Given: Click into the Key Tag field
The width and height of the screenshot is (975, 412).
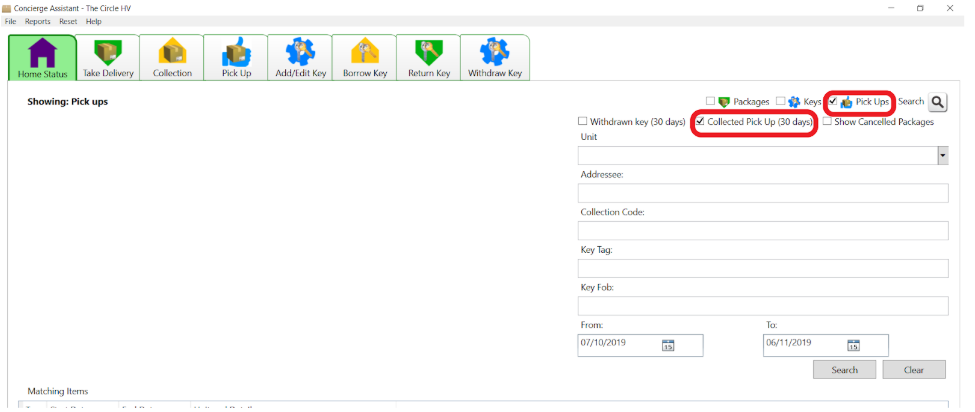Looking at the screenshot, I should coord(763,268).
